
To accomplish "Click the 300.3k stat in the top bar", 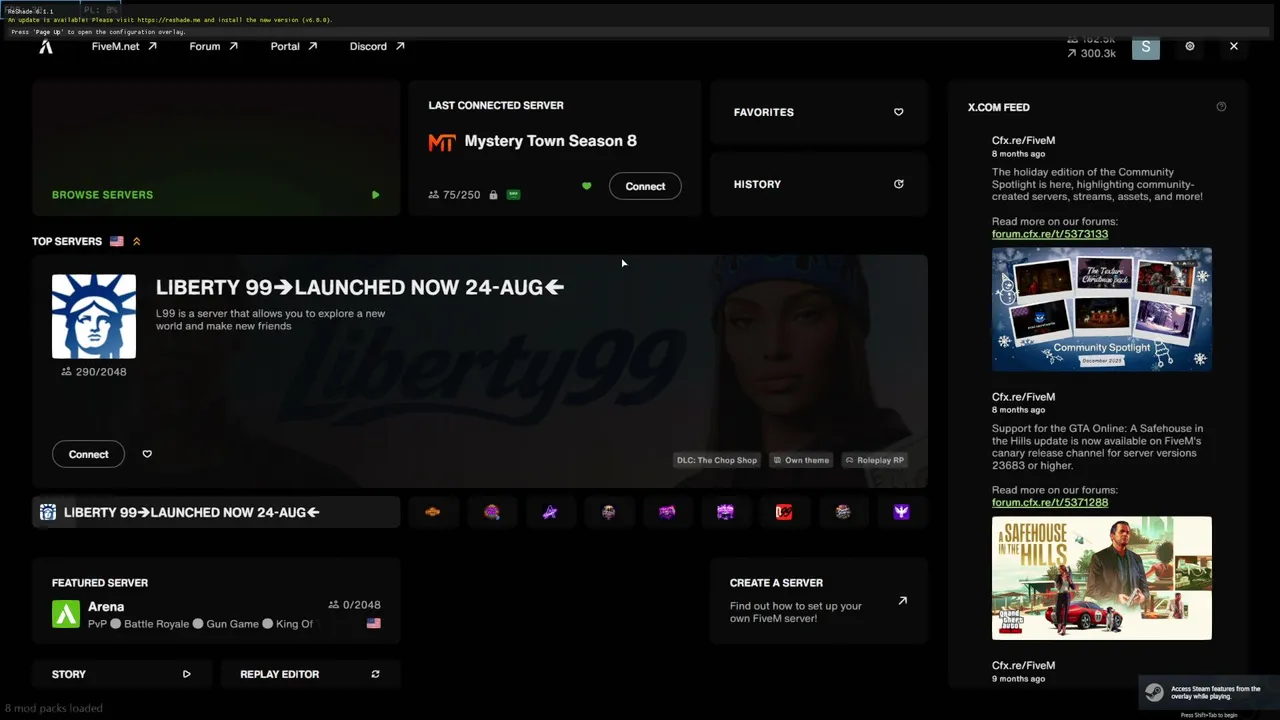I will (1091, 53).
